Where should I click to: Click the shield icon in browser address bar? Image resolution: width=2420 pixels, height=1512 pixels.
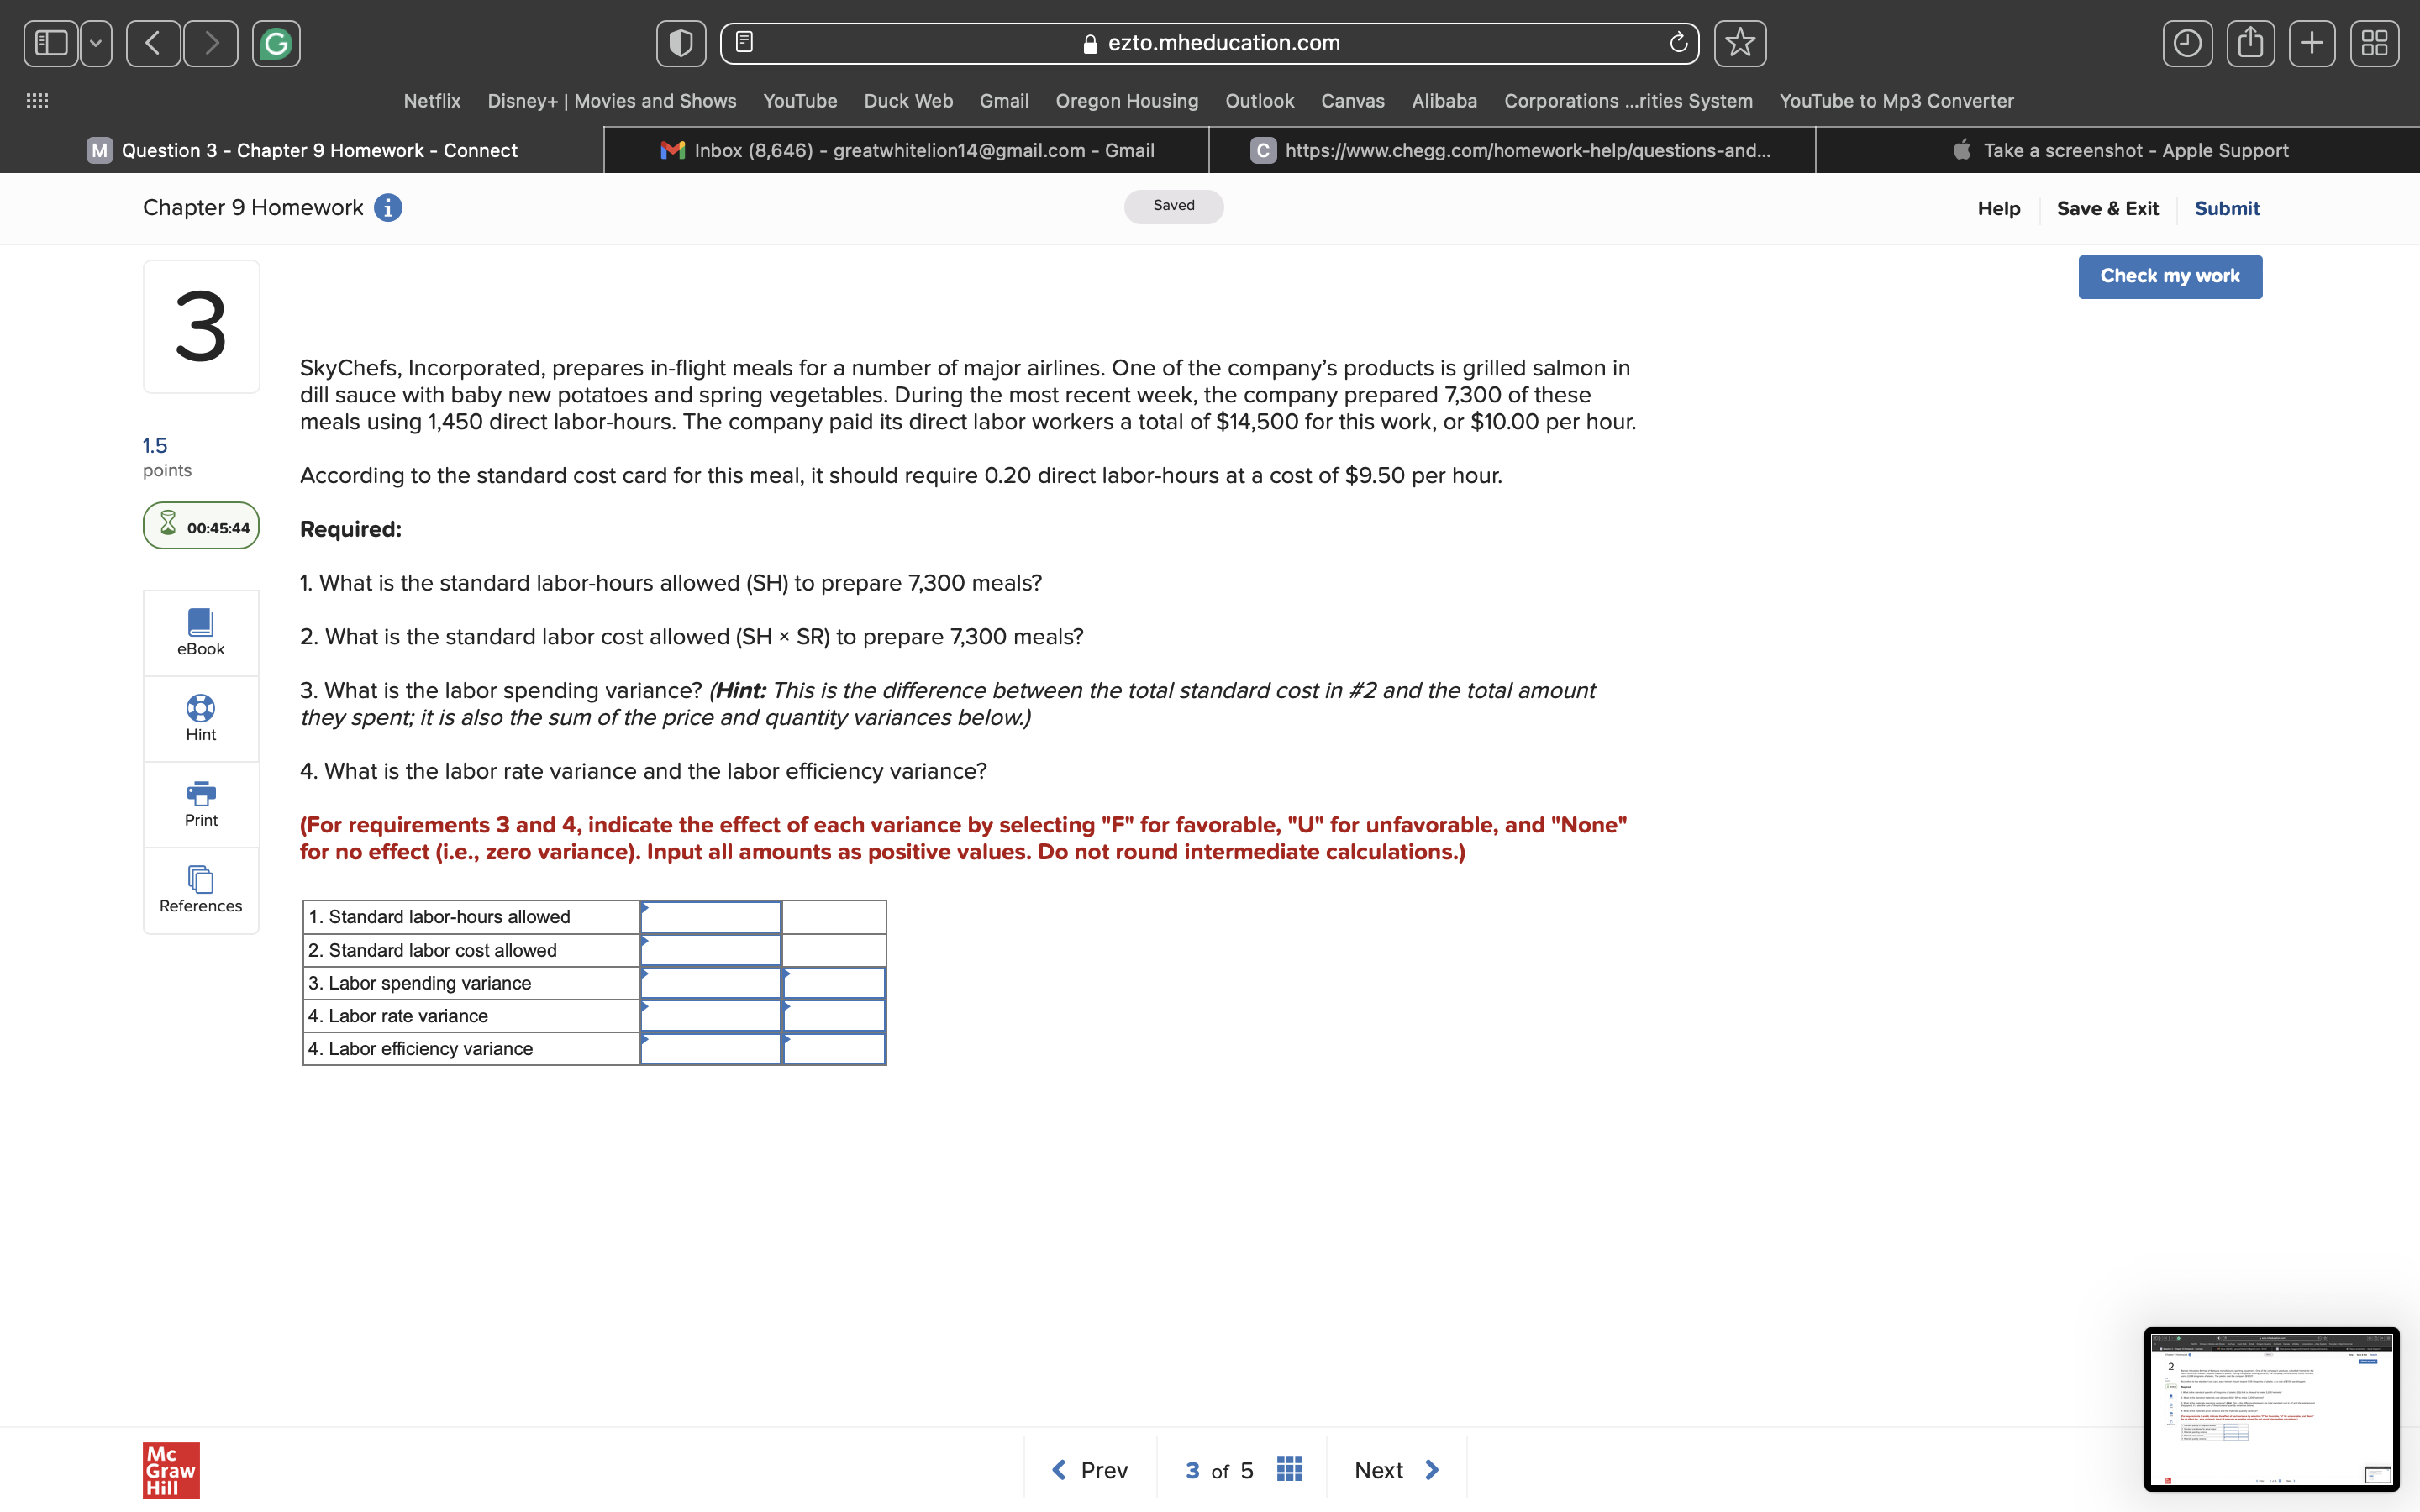pos(678,42)
